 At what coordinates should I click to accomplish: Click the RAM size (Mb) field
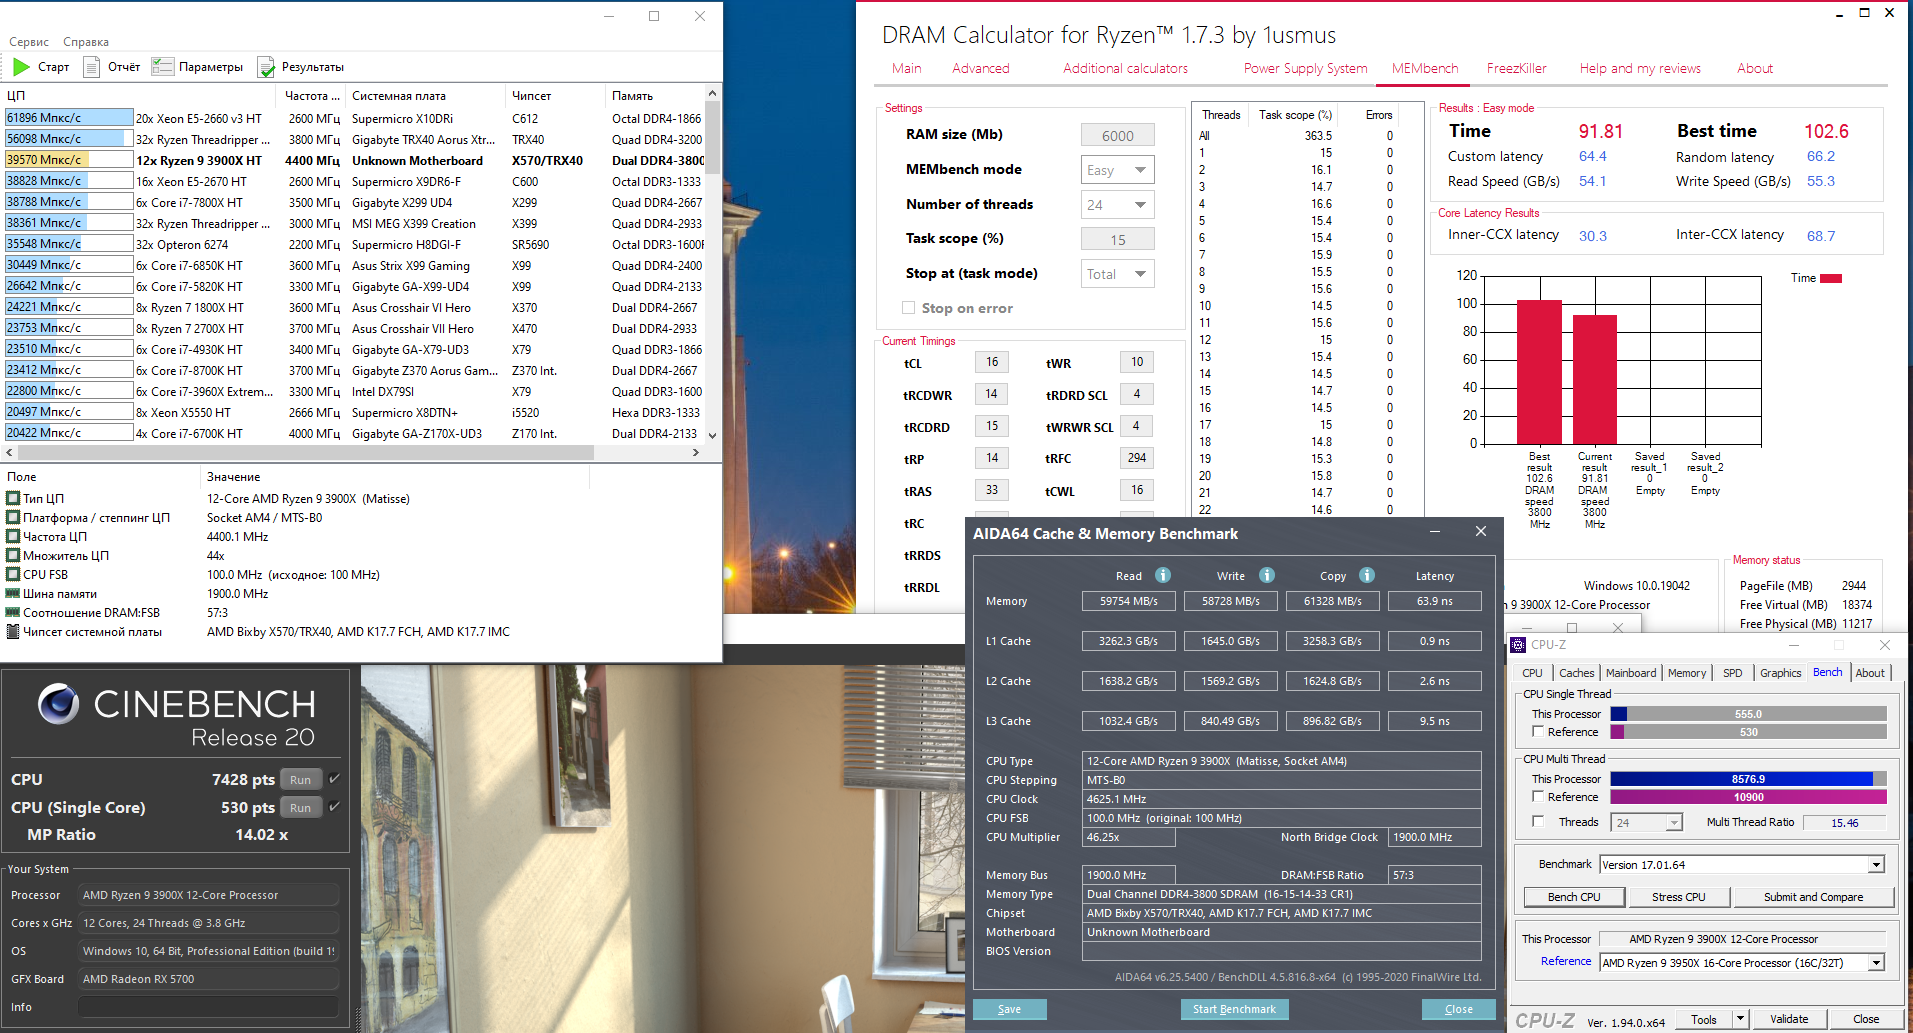coord(1117,135)
